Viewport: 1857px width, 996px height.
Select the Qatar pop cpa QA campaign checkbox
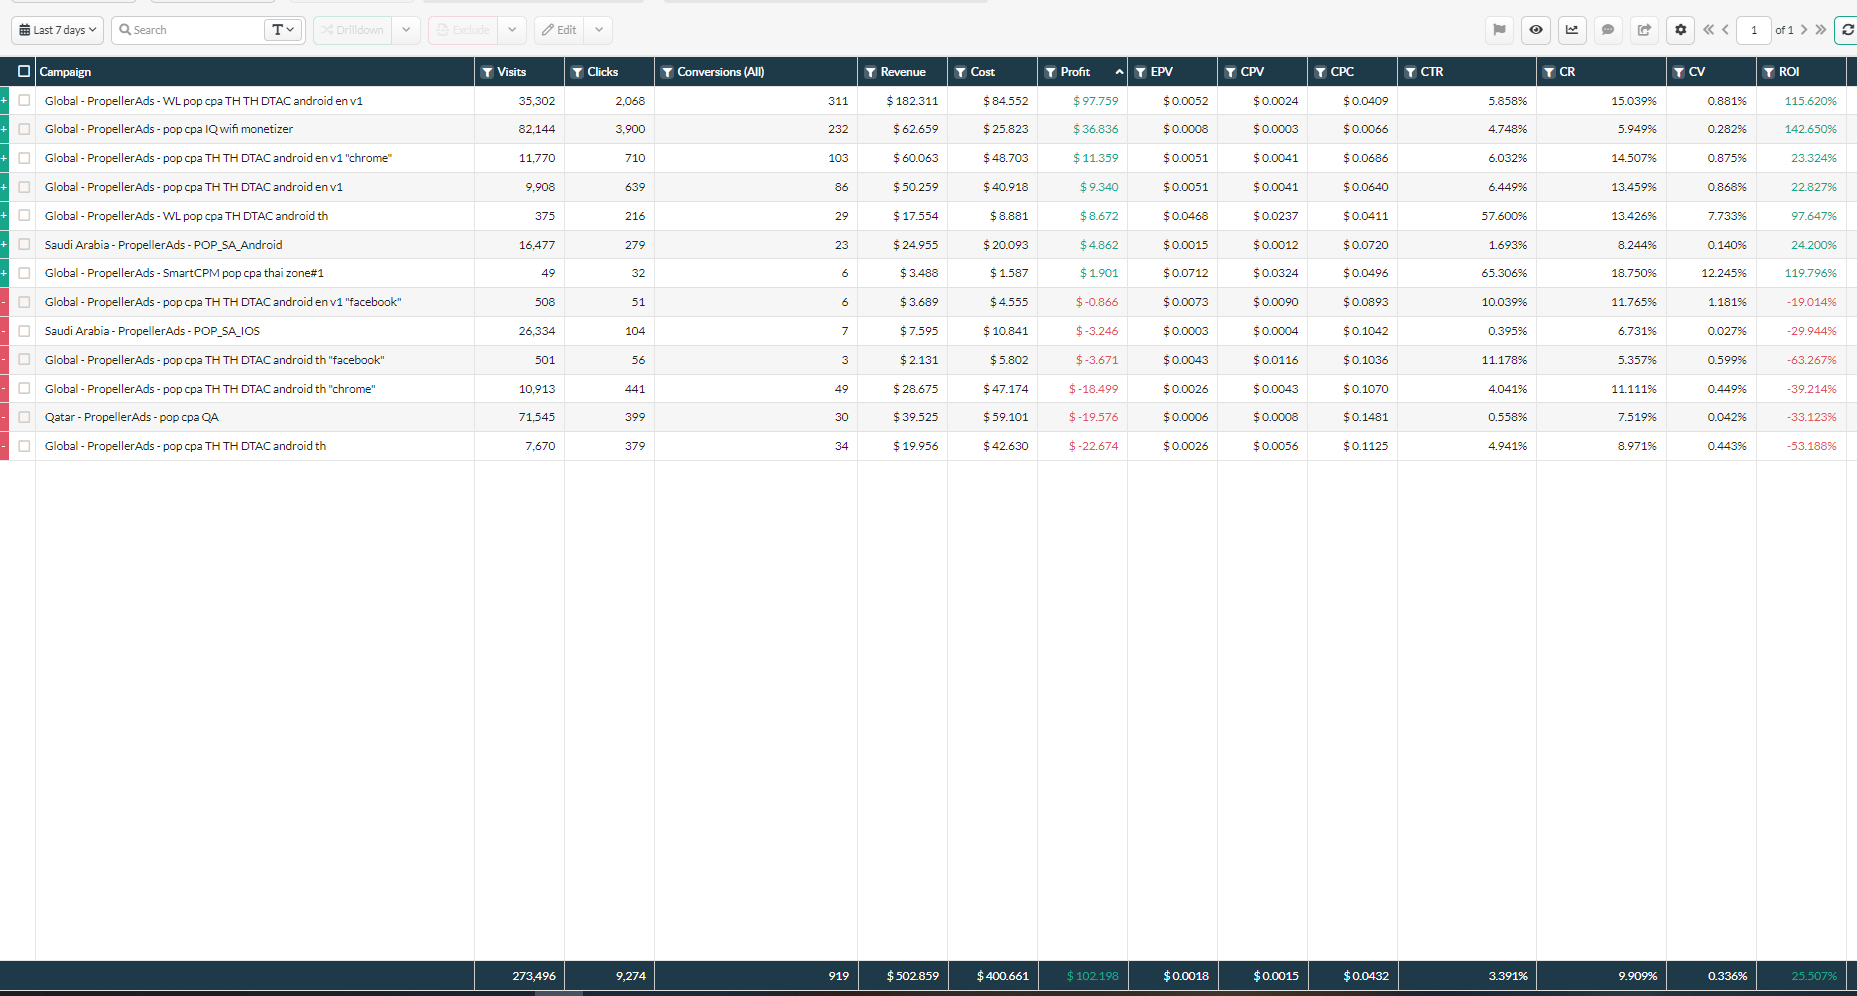click(x=24, y=417)
